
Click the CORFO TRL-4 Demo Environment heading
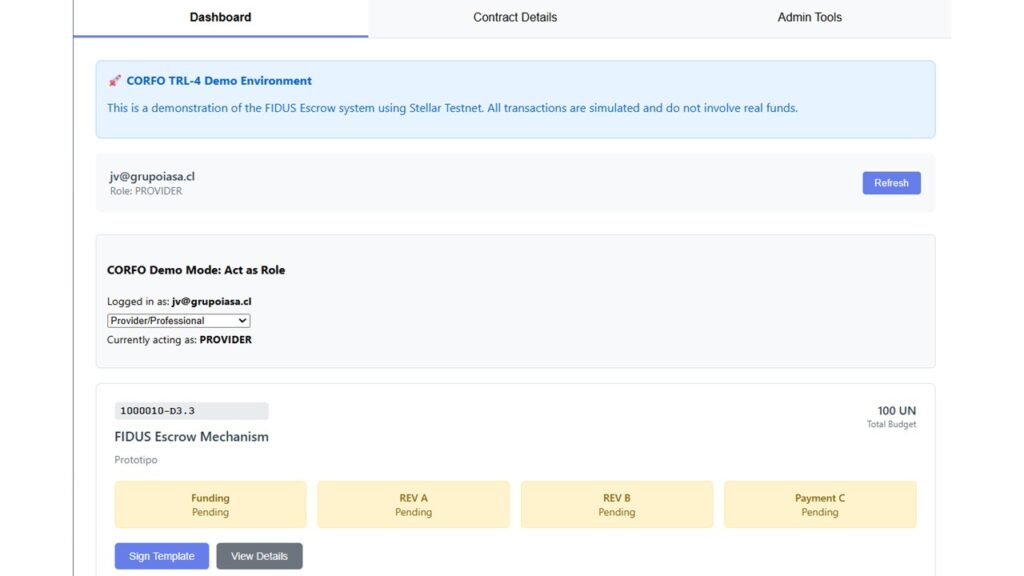click(x=219, y=81)
